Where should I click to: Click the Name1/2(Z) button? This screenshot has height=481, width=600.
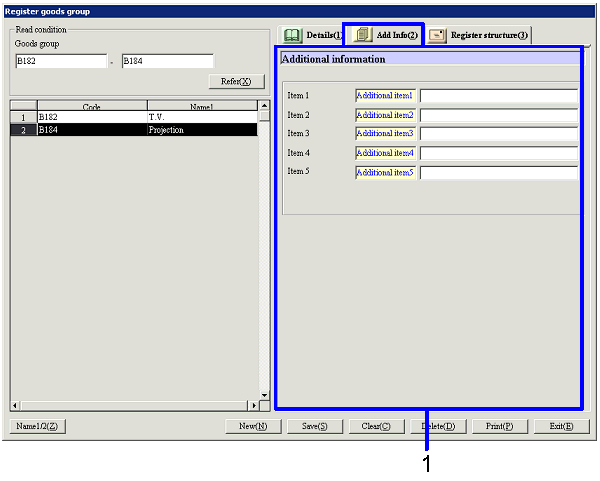(38, 426)
